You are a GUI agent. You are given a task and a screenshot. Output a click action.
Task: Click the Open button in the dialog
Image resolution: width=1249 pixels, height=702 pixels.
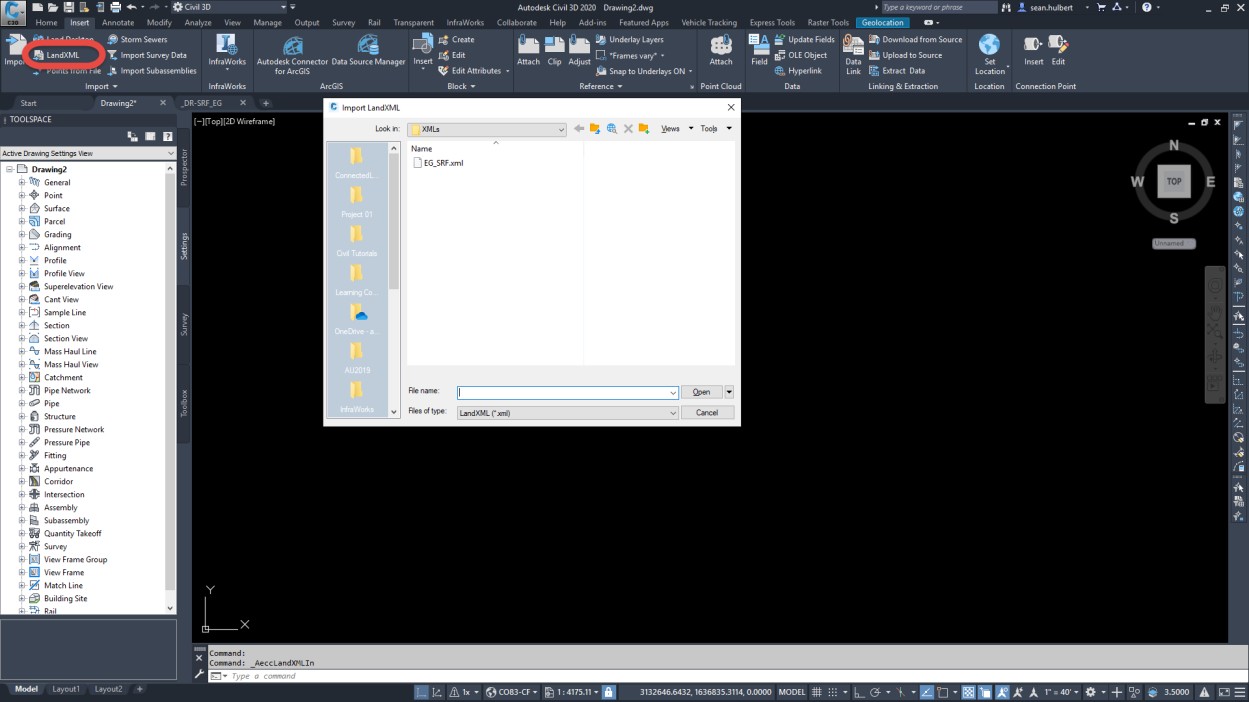tap(702, 393)
